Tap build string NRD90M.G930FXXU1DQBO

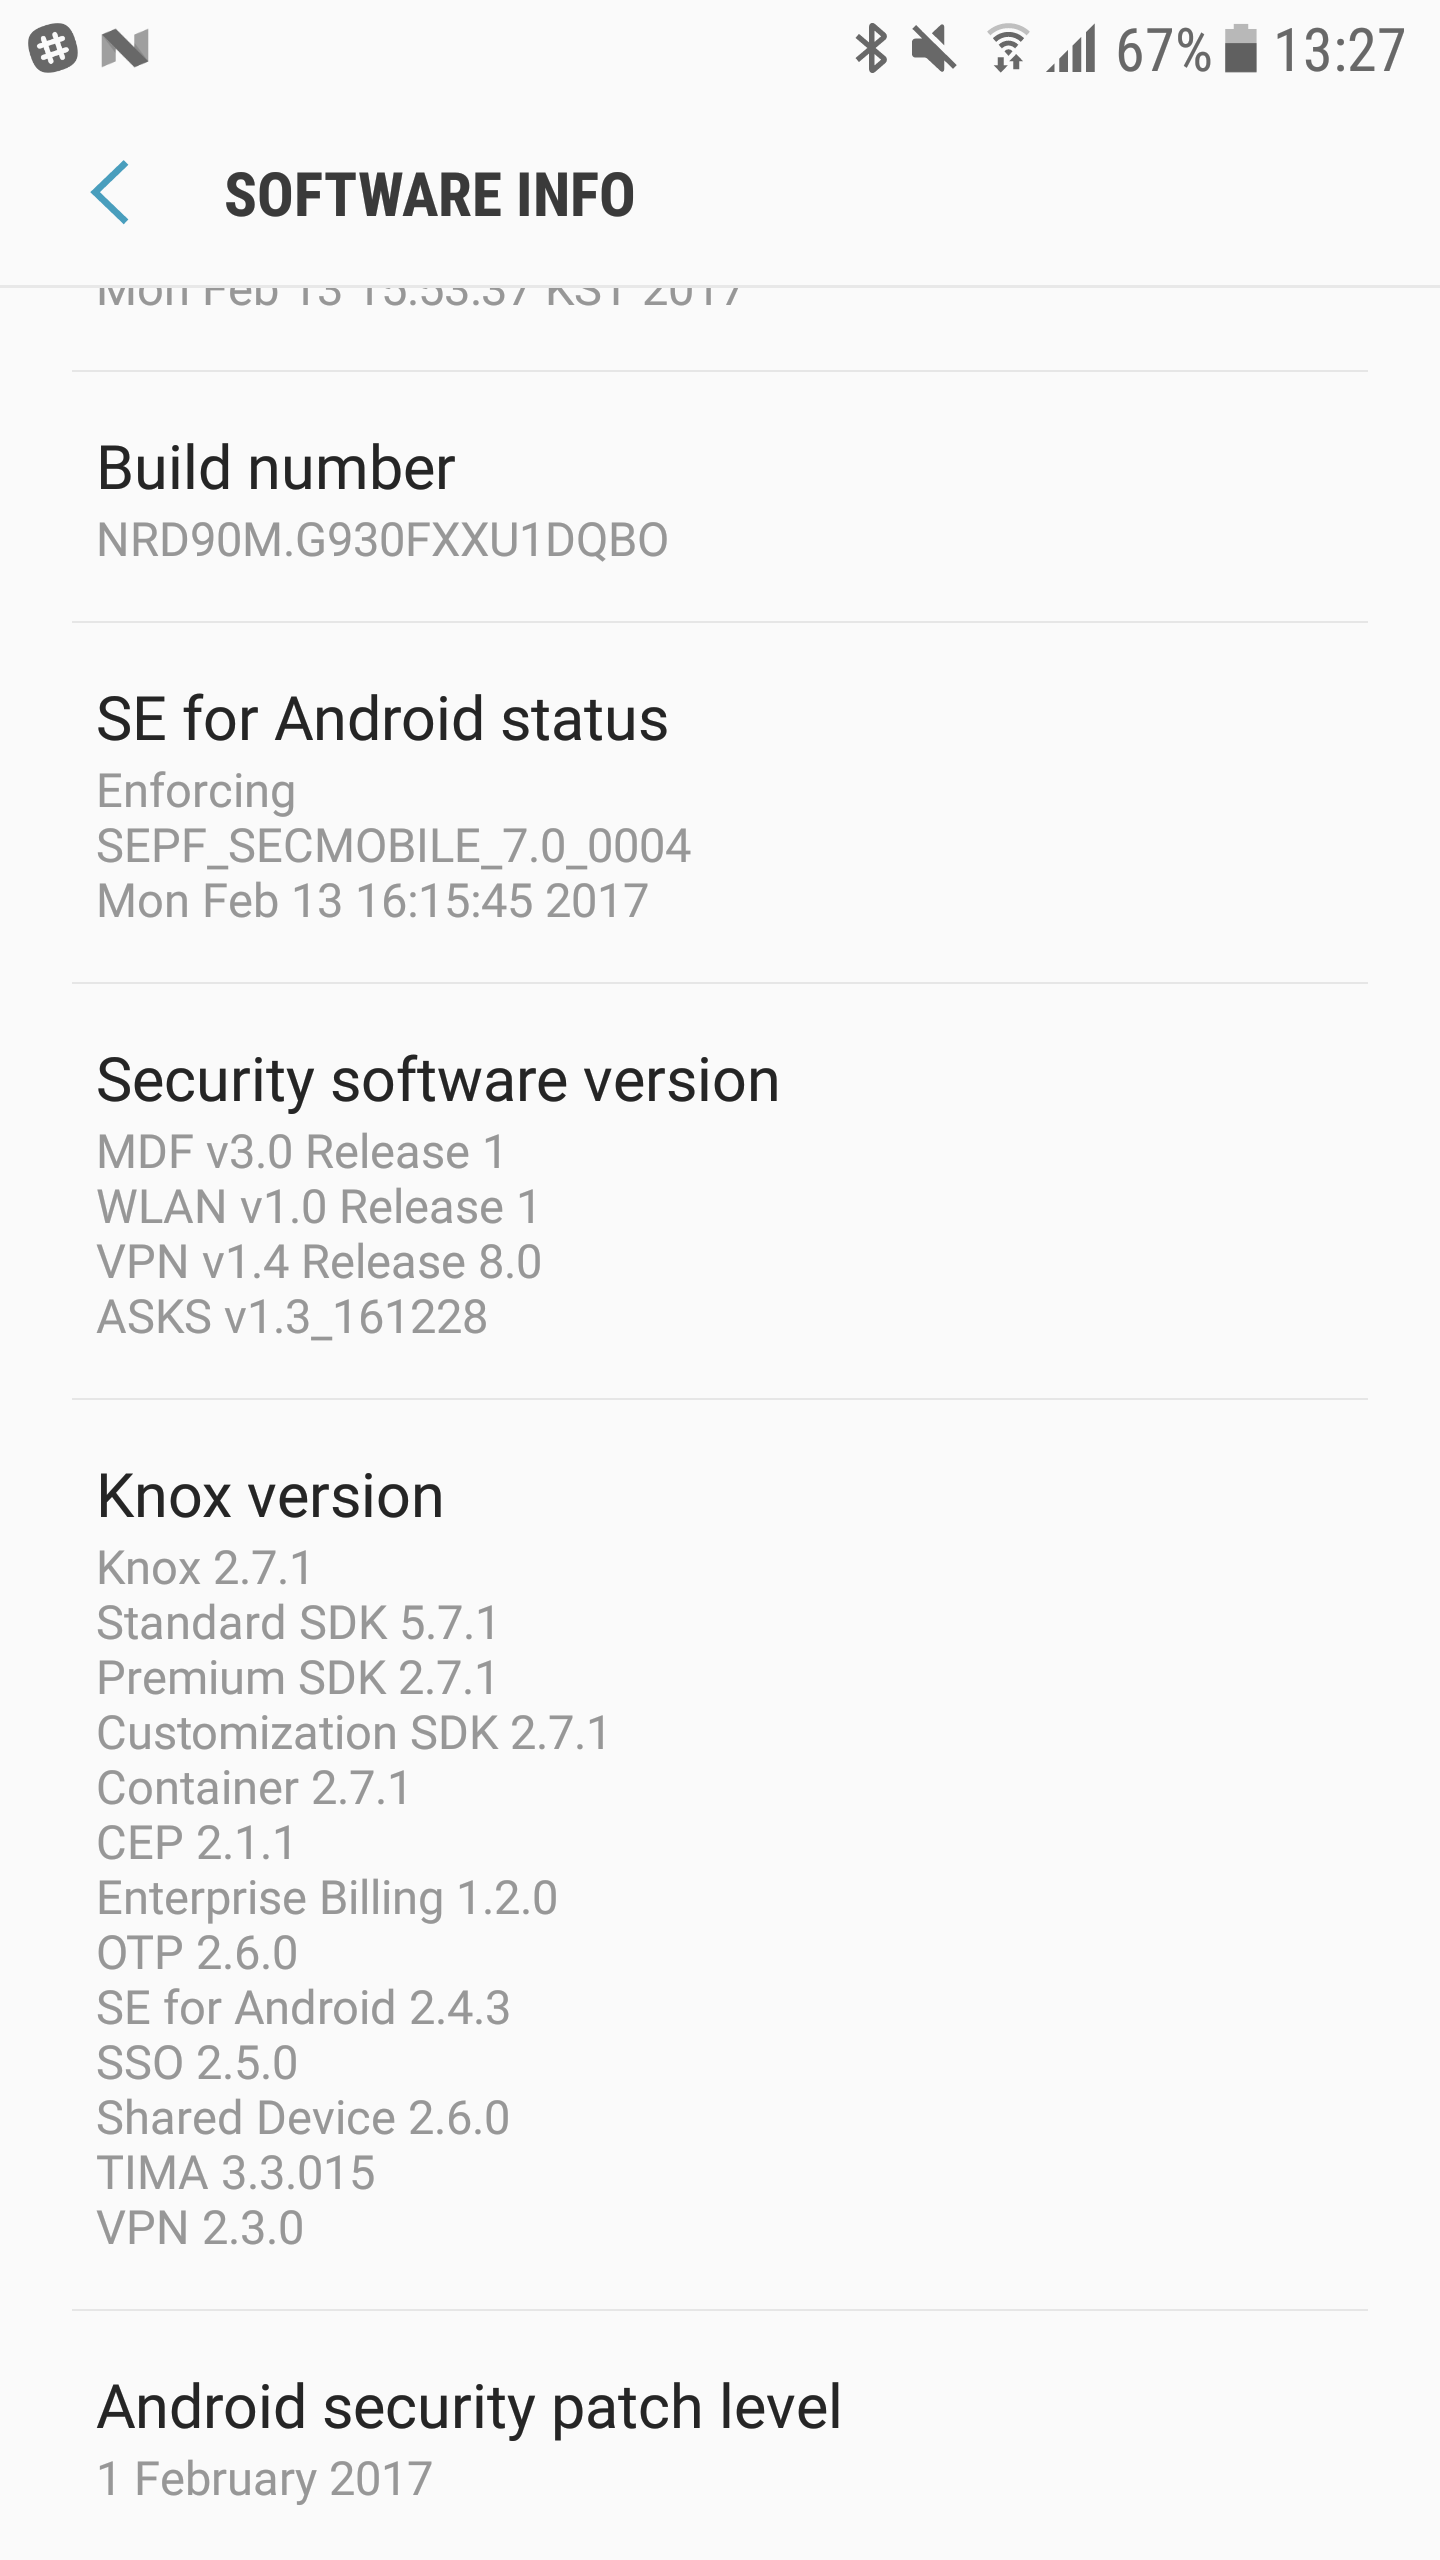pos(382,541)
